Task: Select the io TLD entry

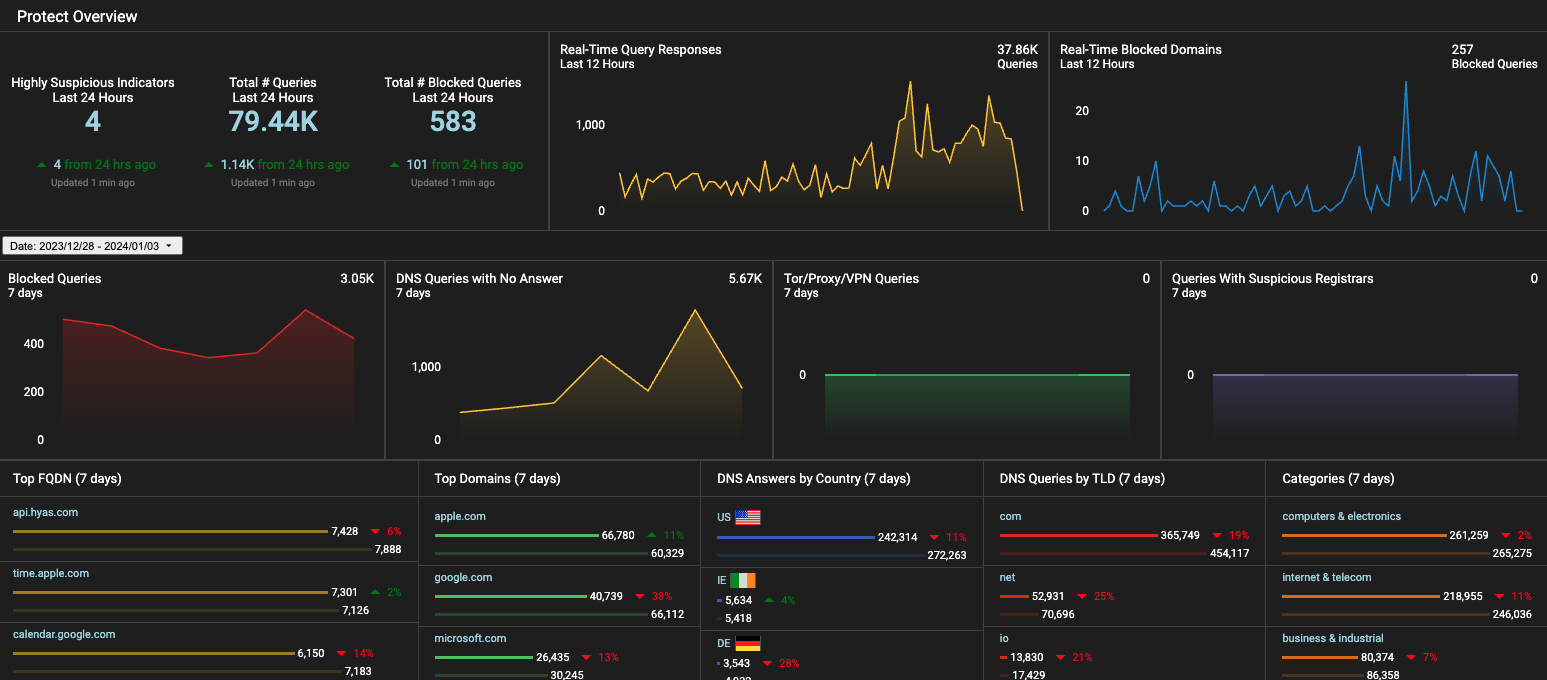Action: pyautogui.click(x=1005, y=638)
